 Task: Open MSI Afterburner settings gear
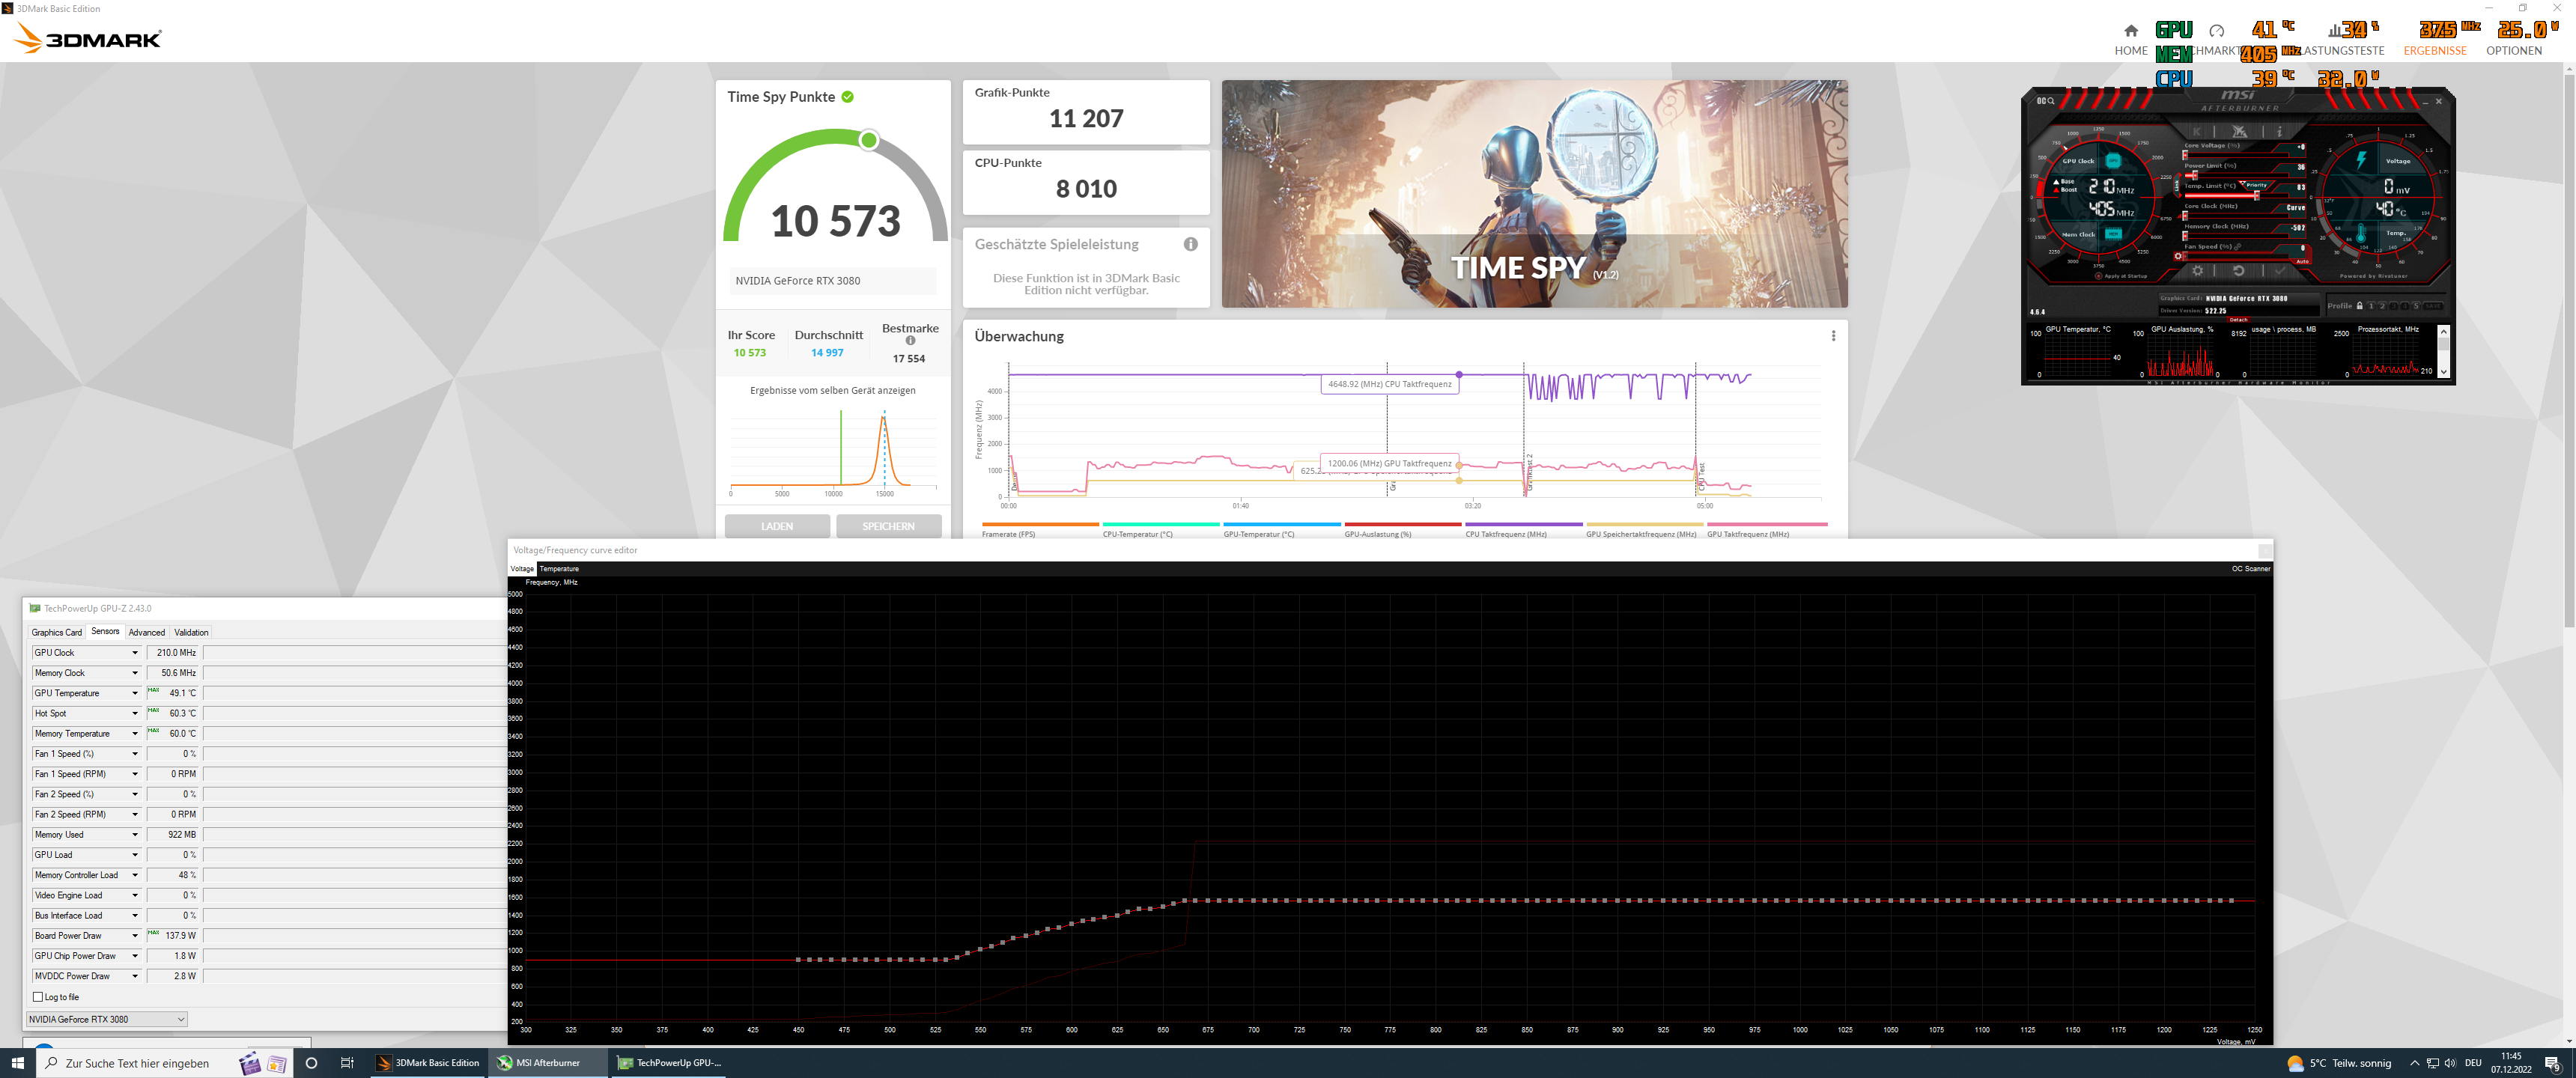coord(2198,271)
